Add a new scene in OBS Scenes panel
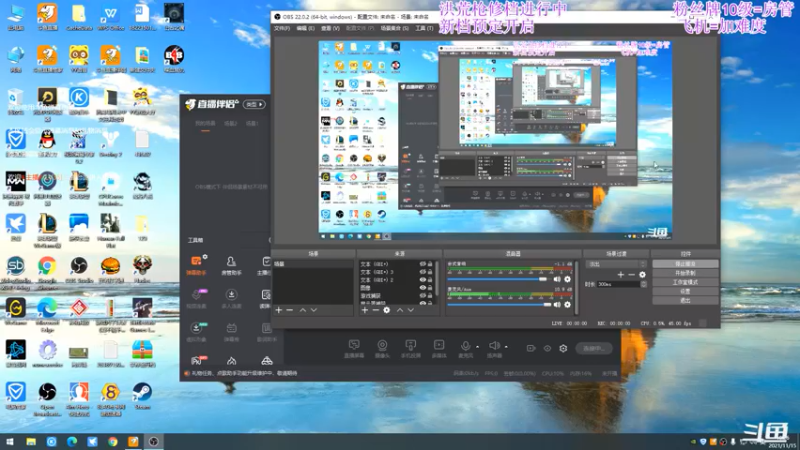Viewport: 800px width, 450px height. (279, 310)
